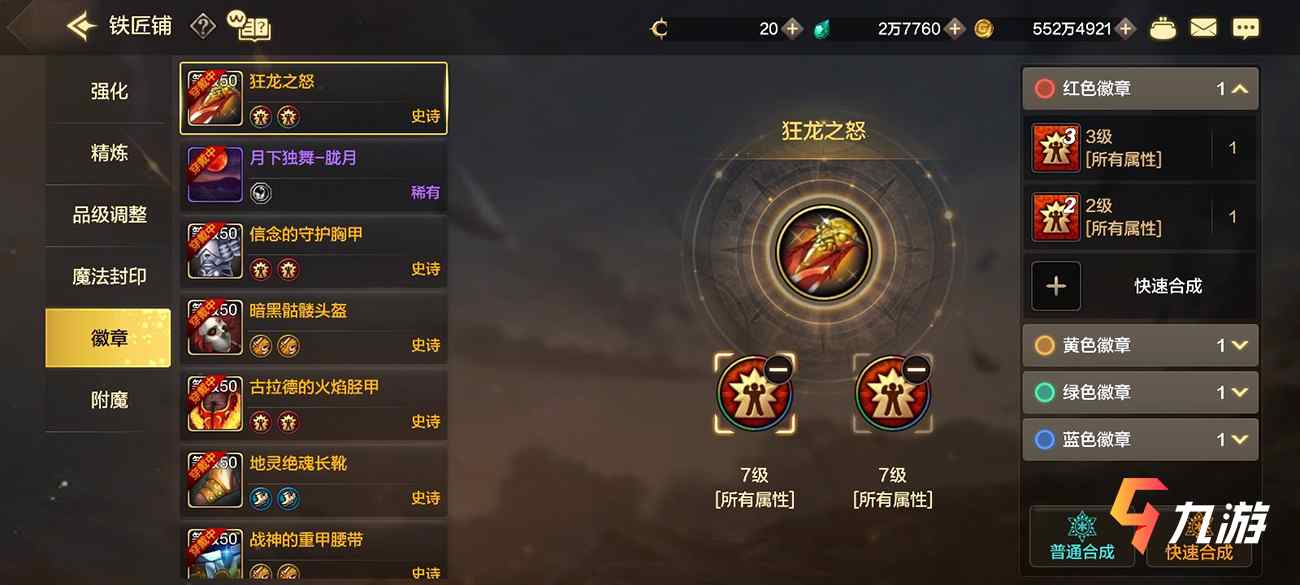Screen dimensions: 1300x585
Task: Open the mail envelope icon
Action: click(x=1203, y=28)
